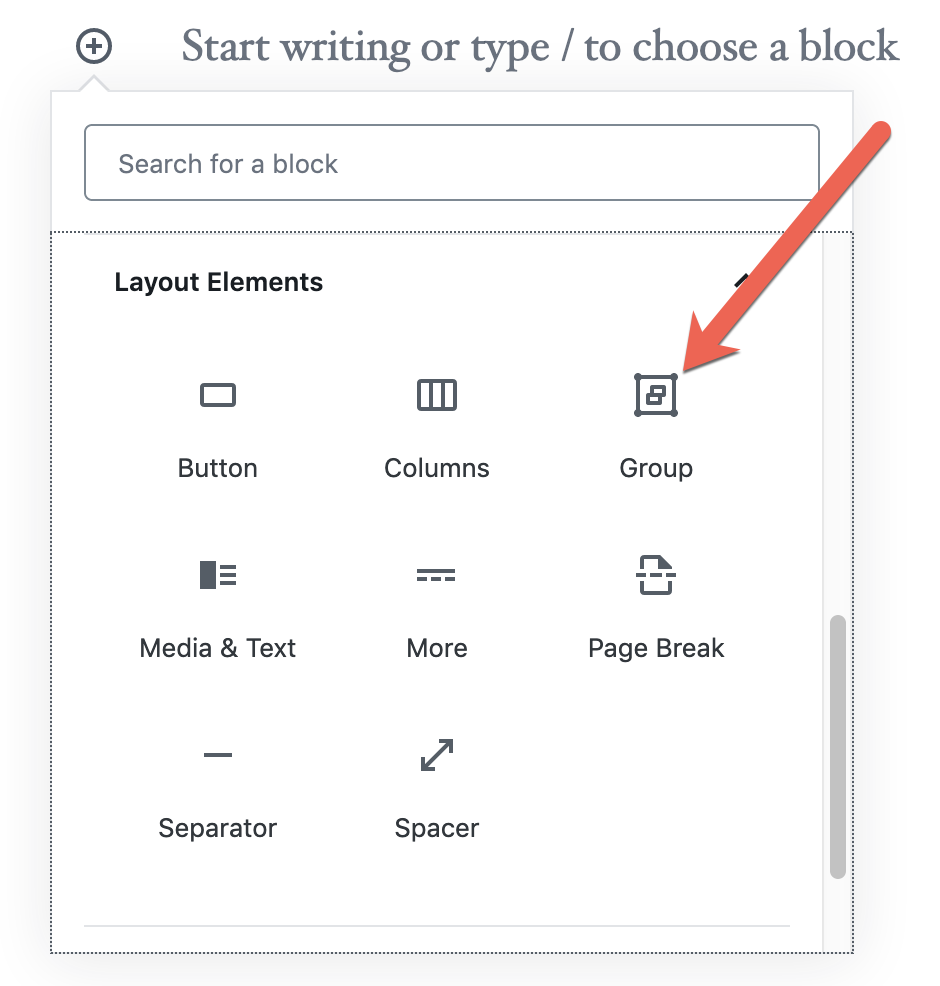The height and width of the screenshot is (986, 940).
Task: Click the Separator label text
Action: (x=218, y=829)
